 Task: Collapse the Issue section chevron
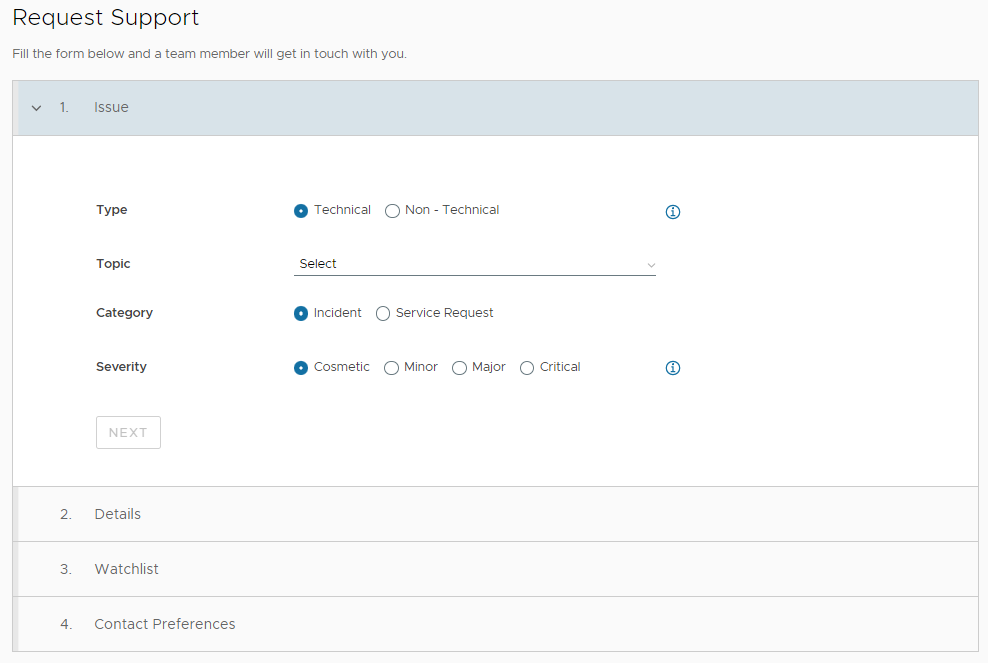pyautogui.click(x=37, y=108)
